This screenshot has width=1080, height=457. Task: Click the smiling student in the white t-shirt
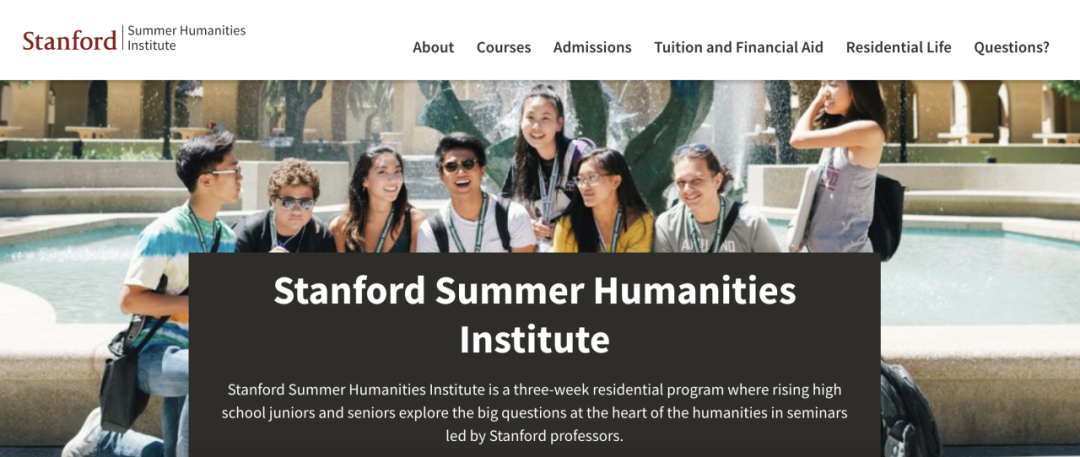(x=474, y=194)
